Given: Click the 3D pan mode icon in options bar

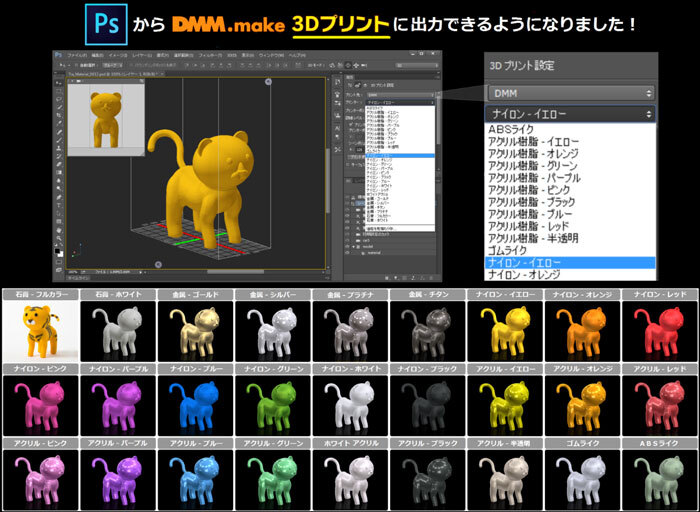Looking at the screenshot, I should [348, 65].
